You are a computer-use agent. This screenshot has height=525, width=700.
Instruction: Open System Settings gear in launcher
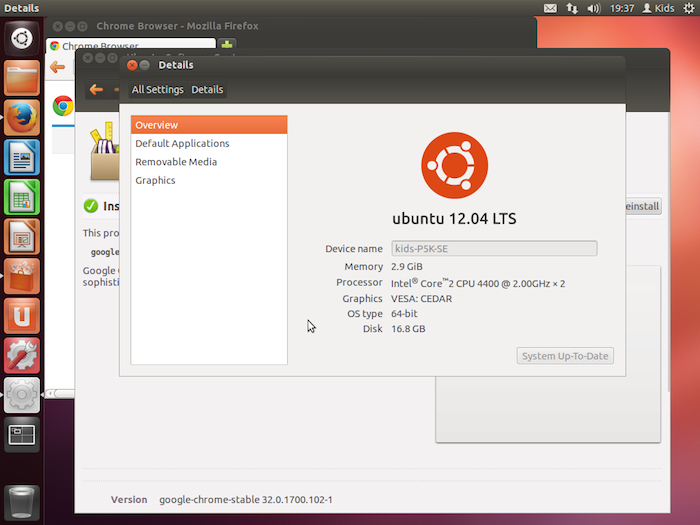[x=21, y=395]
